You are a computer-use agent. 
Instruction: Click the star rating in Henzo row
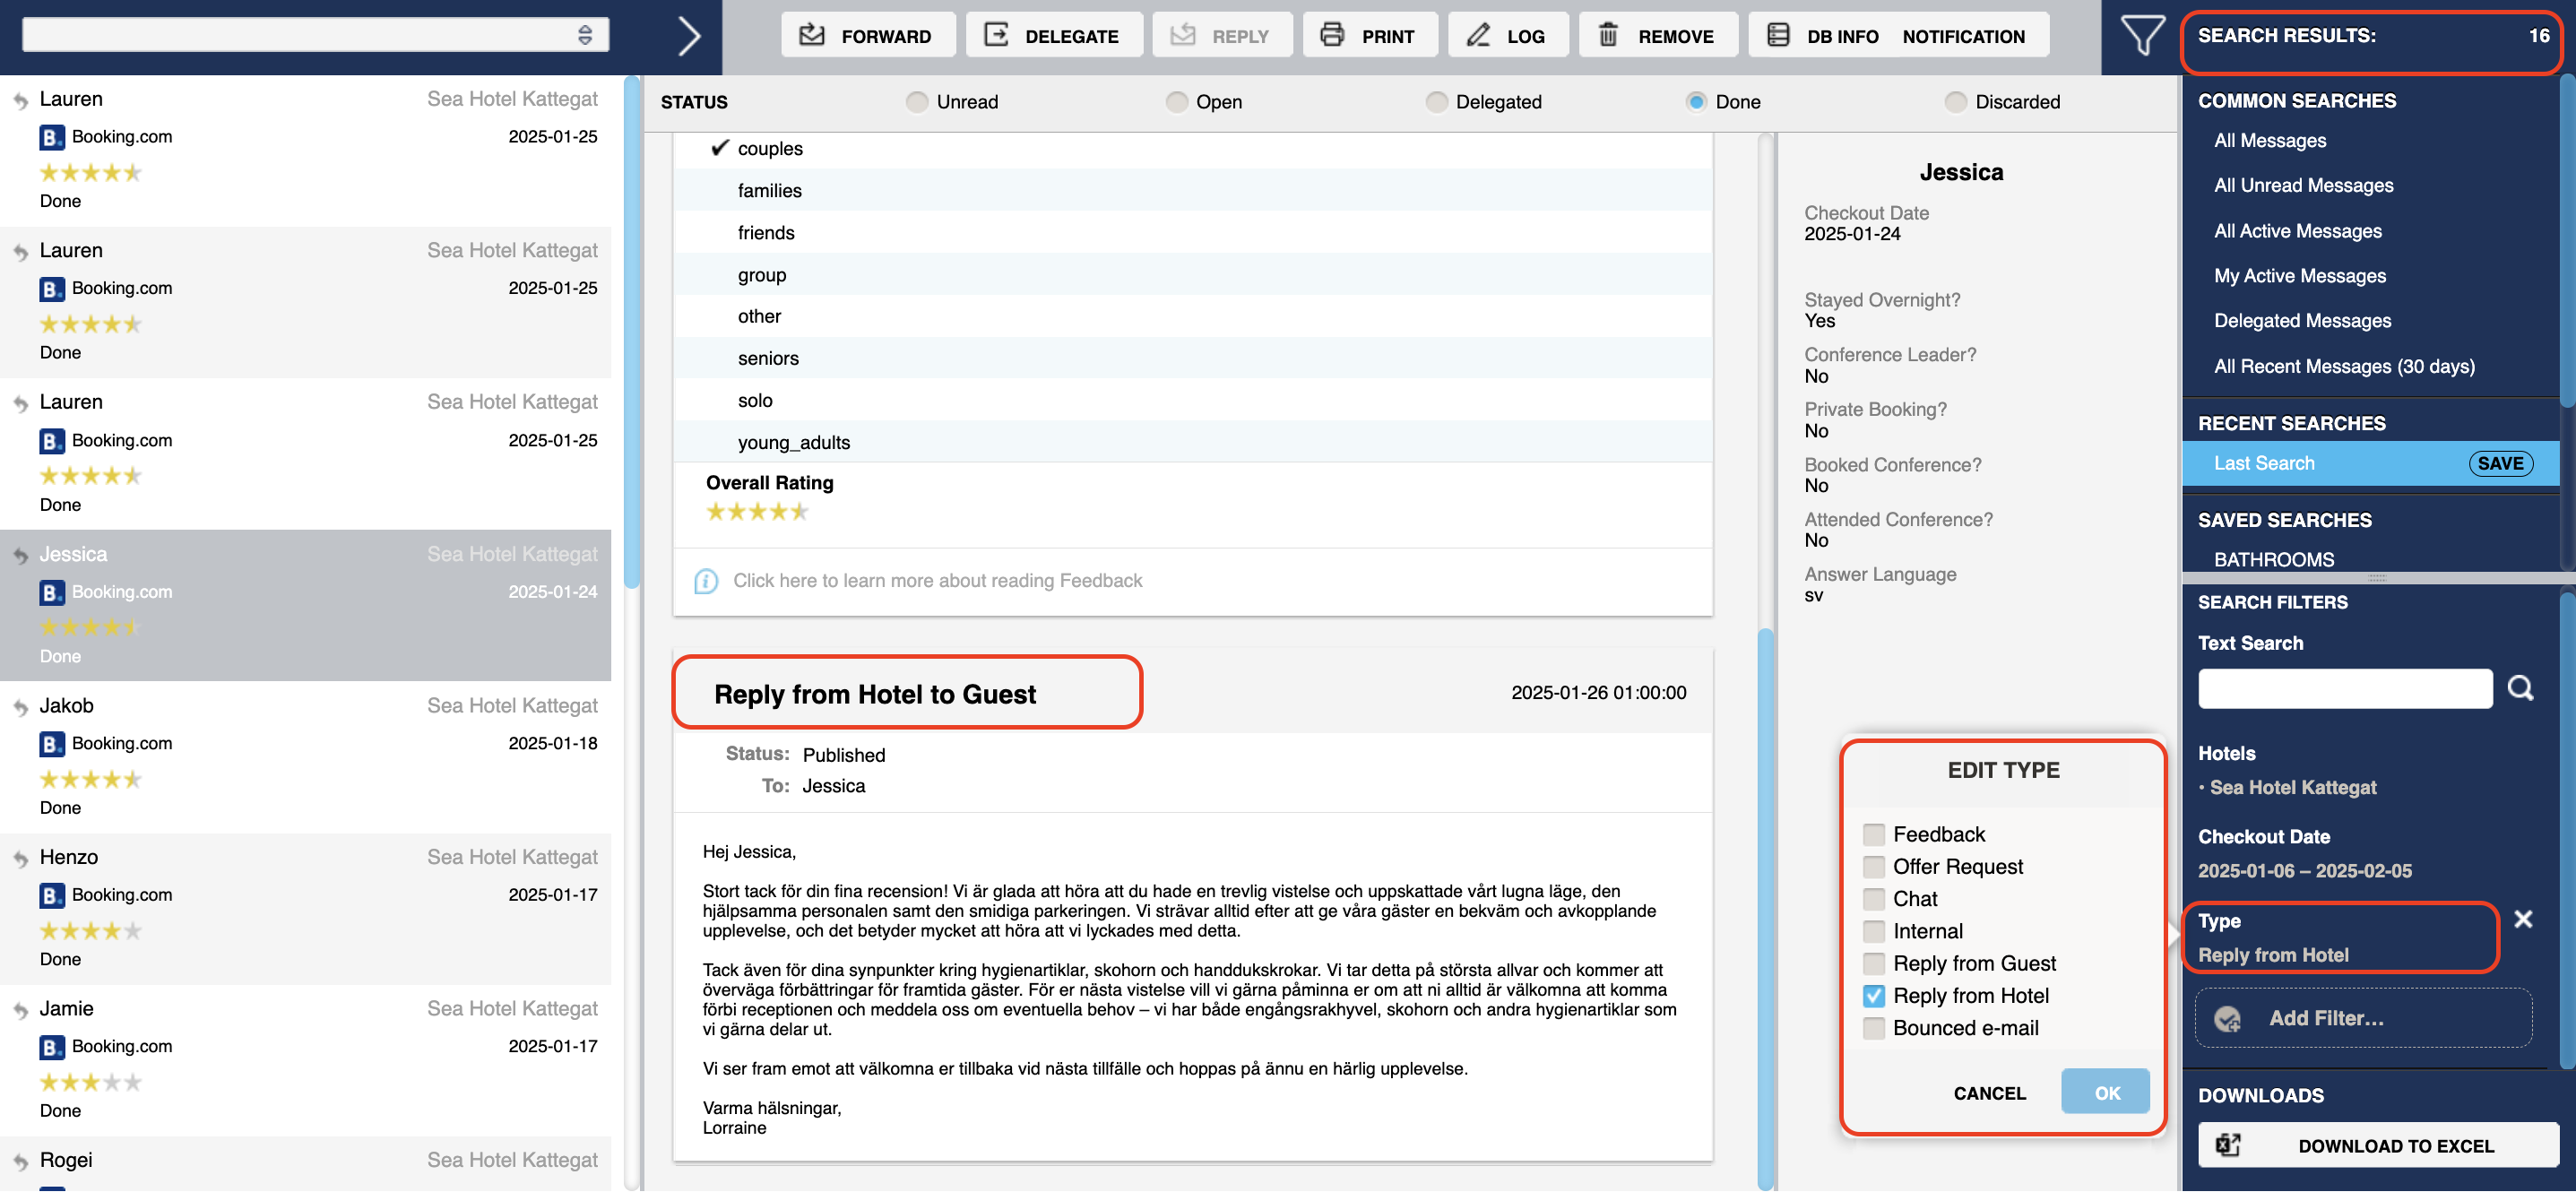click(x=91, y=931)
